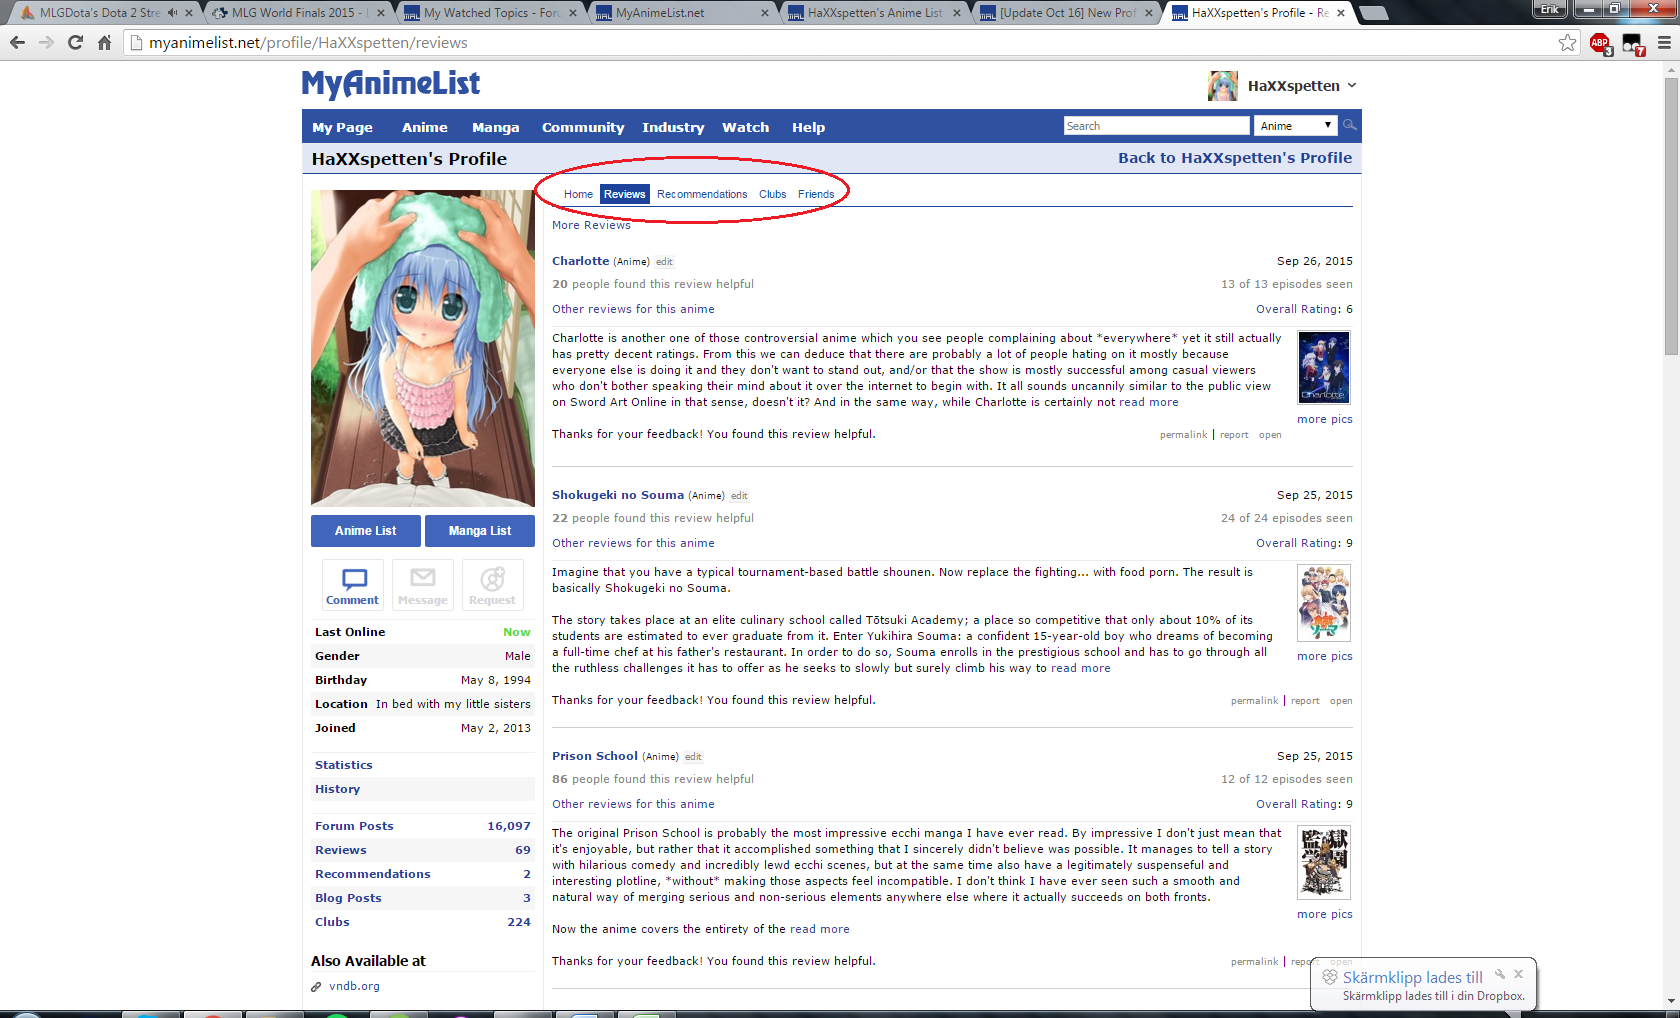Image resolution: width=1680 pixels, height=1018 pixels.
Task: Click Back to HaXXspetten's Profile link
Action: tap(1234, 158)
